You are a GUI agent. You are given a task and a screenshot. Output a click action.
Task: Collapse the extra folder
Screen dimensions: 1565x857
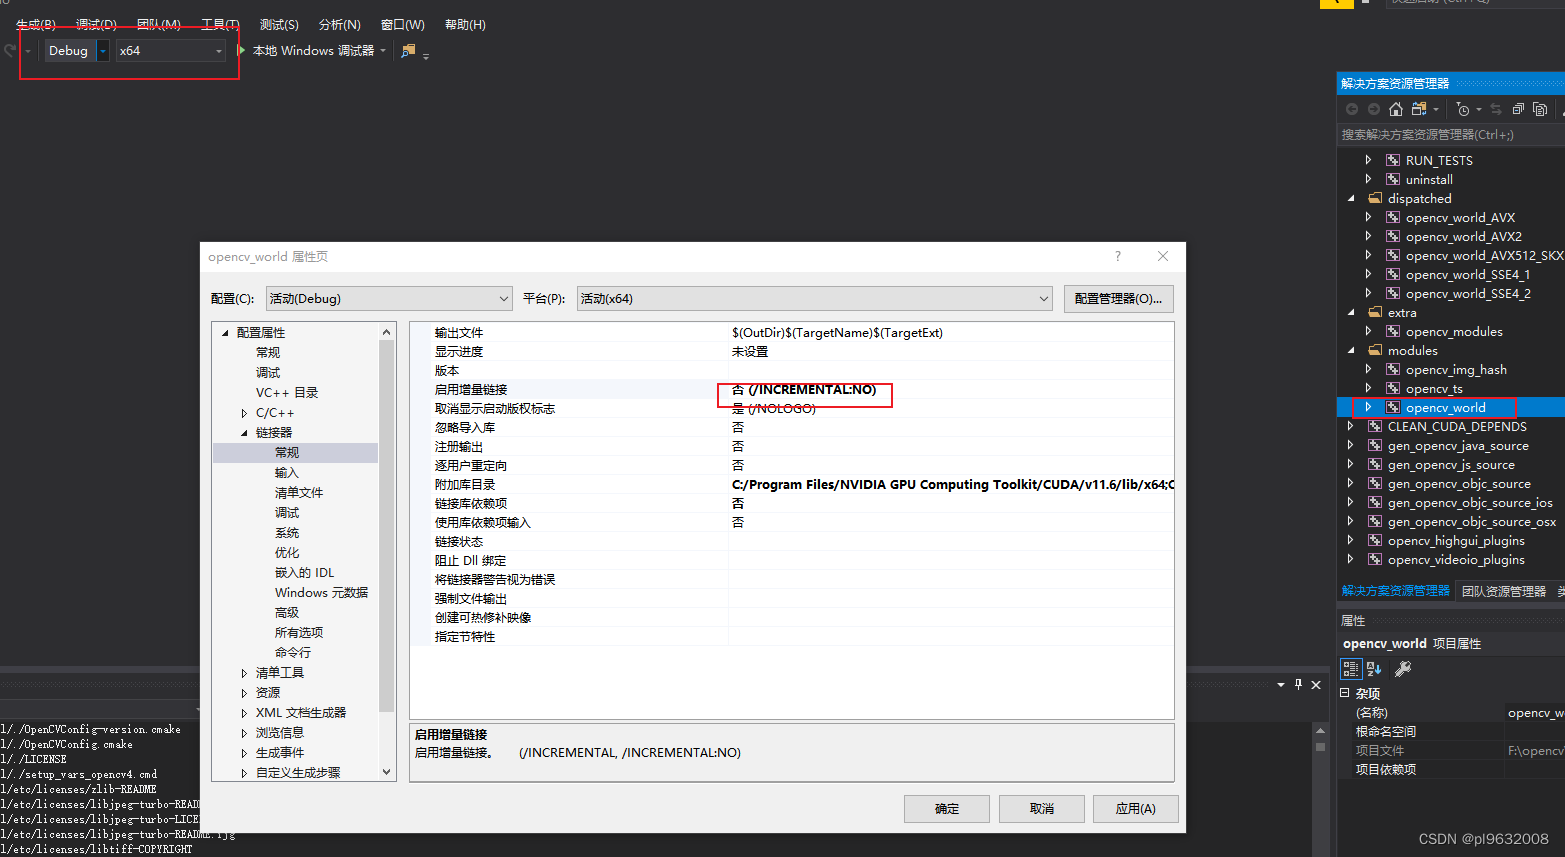[1351, 312]
